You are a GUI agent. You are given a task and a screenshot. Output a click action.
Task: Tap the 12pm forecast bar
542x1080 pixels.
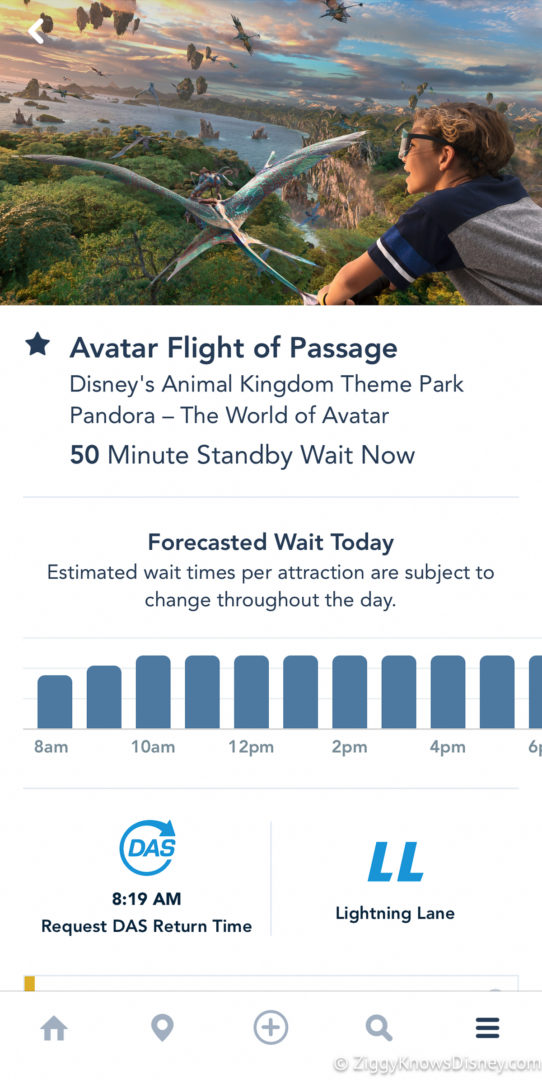click(x=251, y=692)
